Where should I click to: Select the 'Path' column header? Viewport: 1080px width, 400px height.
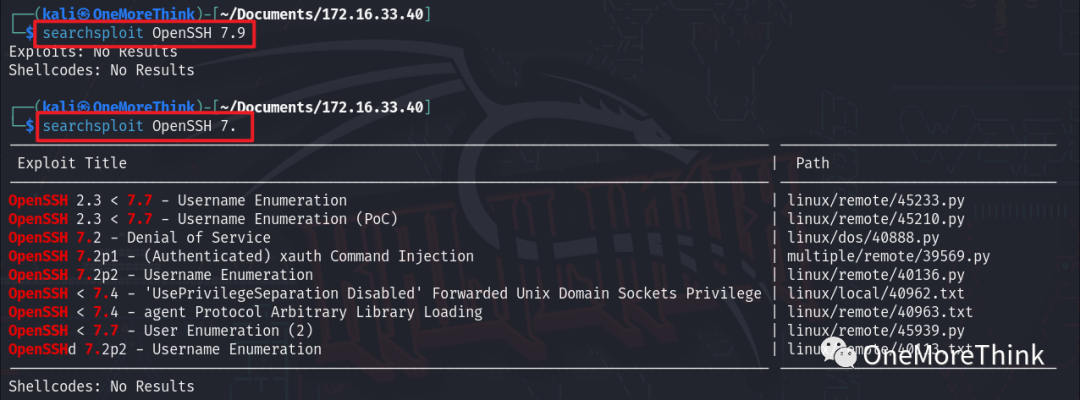[x=813, y=164]
